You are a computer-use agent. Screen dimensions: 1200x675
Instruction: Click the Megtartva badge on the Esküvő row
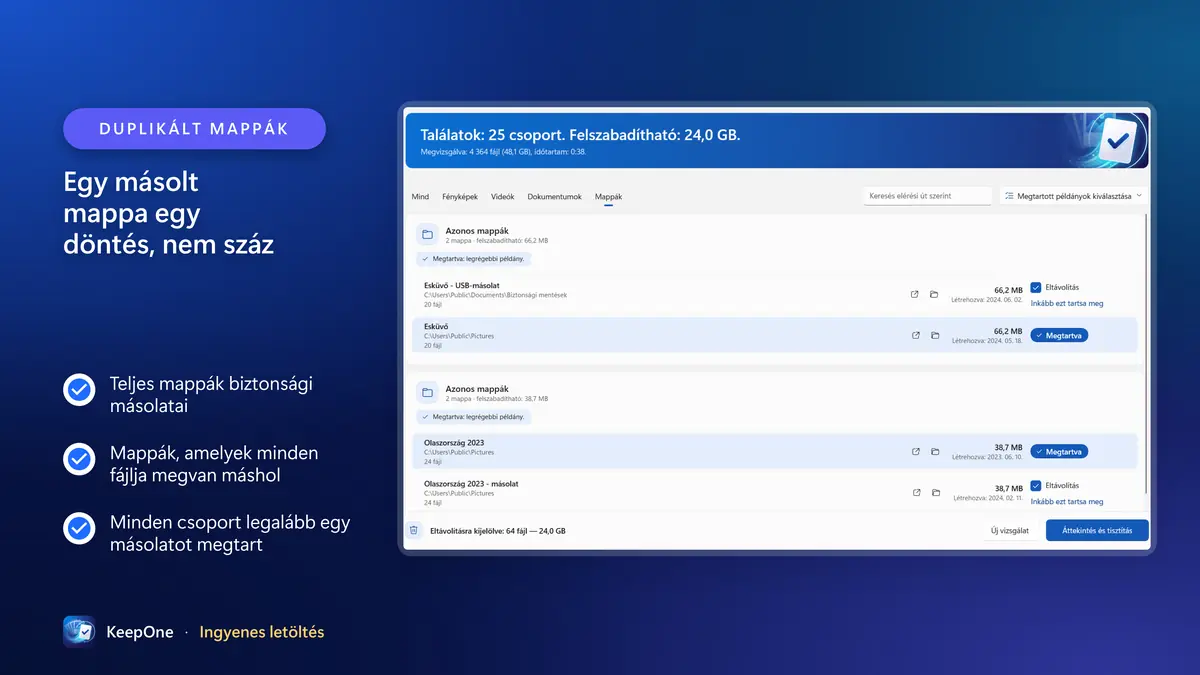(1059, 335)
